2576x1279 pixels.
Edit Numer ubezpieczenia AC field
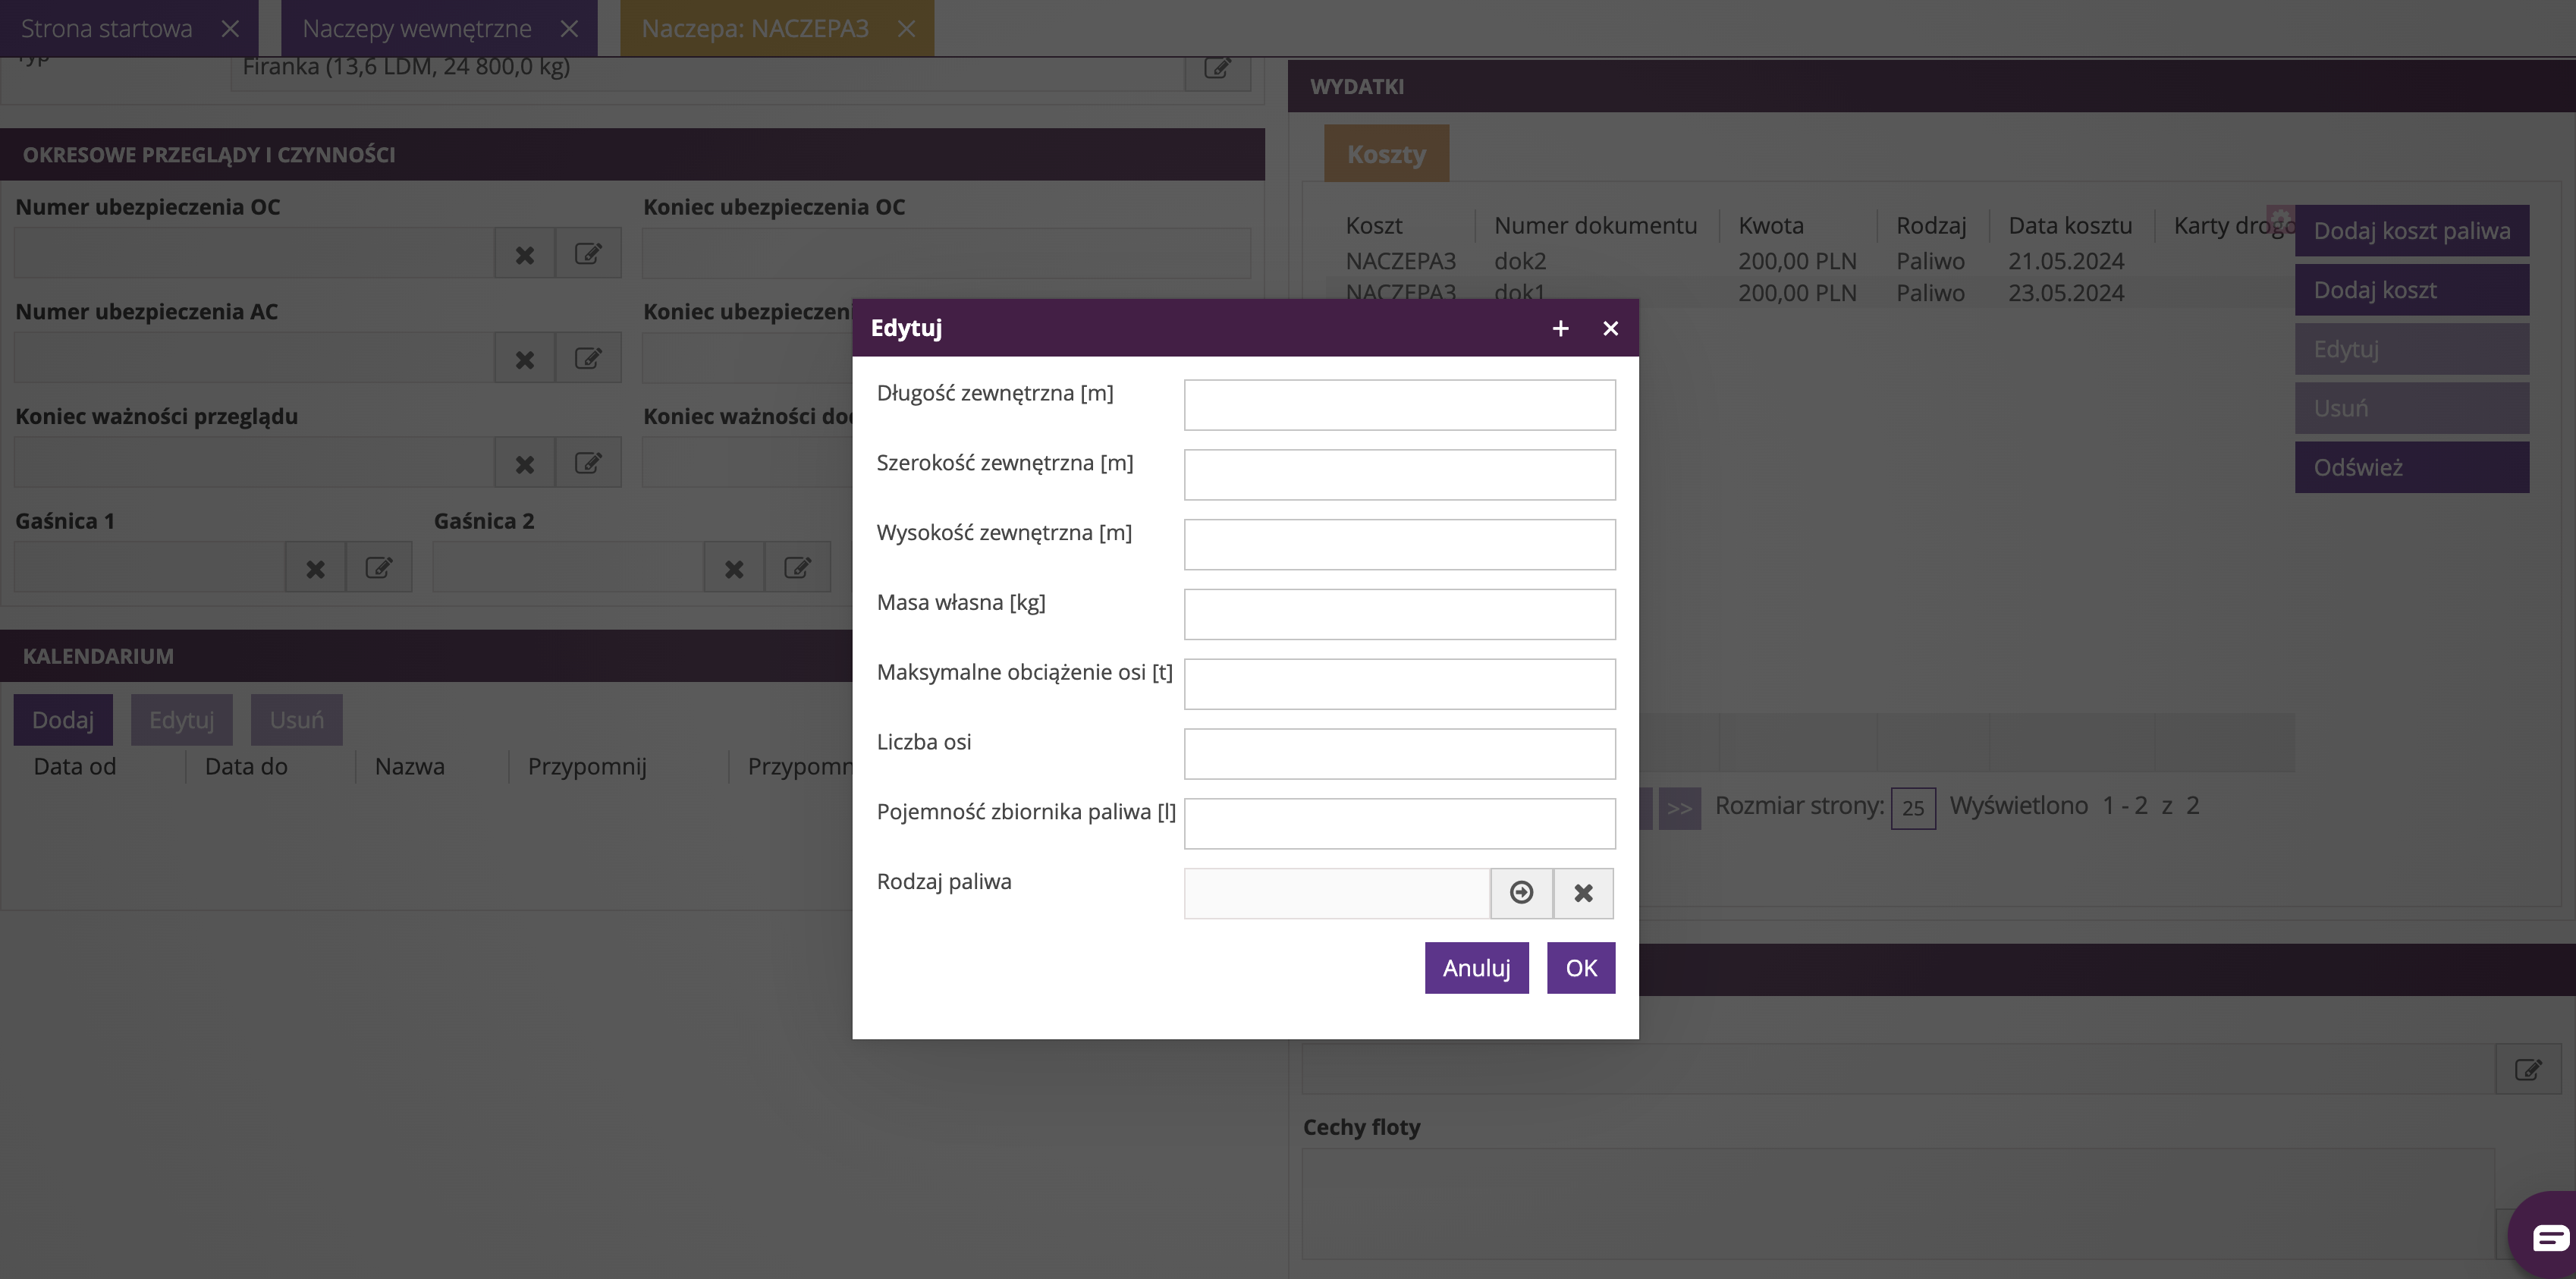click(x=588, y=358)
